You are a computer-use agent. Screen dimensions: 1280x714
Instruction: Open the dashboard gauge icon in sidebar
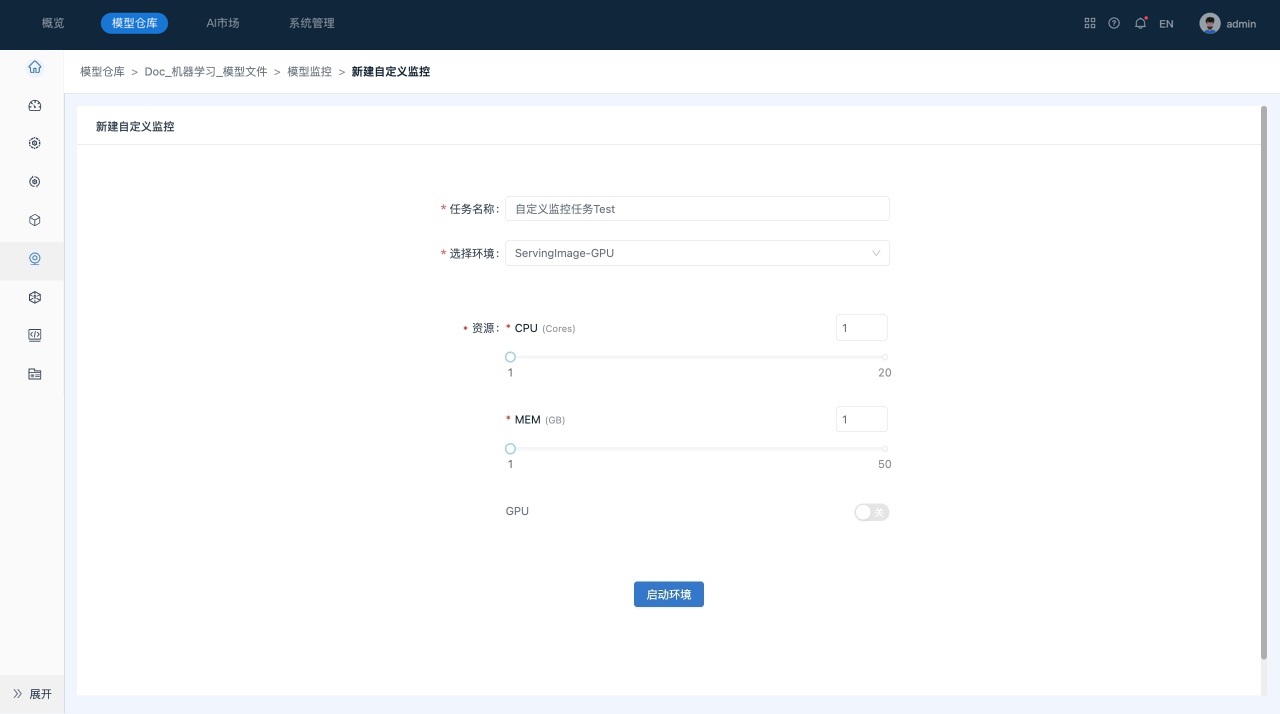click(35, 105)
